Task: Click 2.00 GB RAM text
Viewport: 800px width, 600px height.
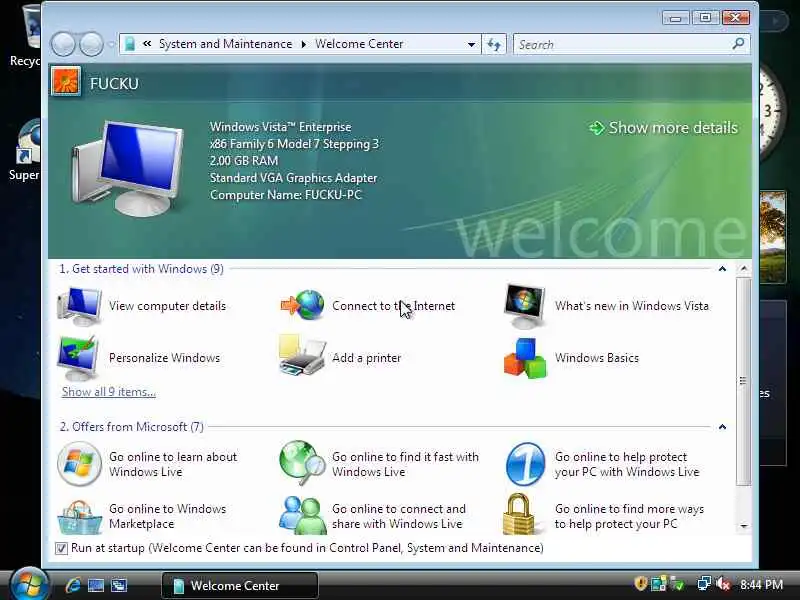Action: (244, 161)
